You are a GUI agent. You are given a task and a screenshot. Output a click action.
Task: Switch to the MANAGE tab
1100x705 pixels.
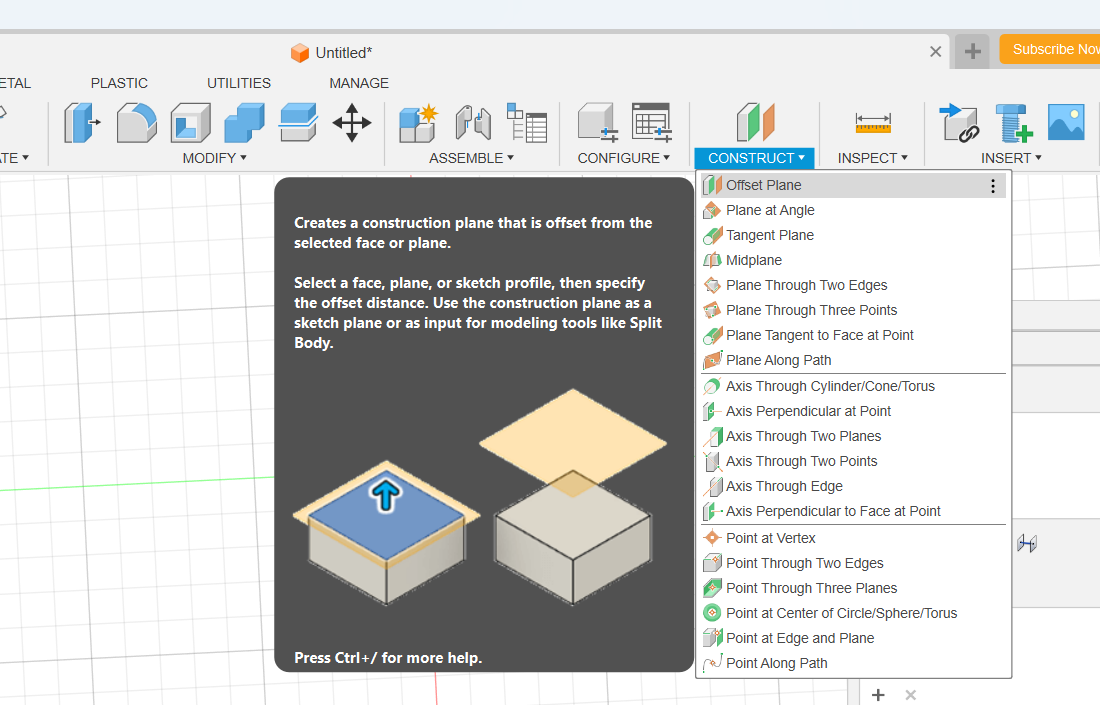pyautogui.click(x=358, y=83)
